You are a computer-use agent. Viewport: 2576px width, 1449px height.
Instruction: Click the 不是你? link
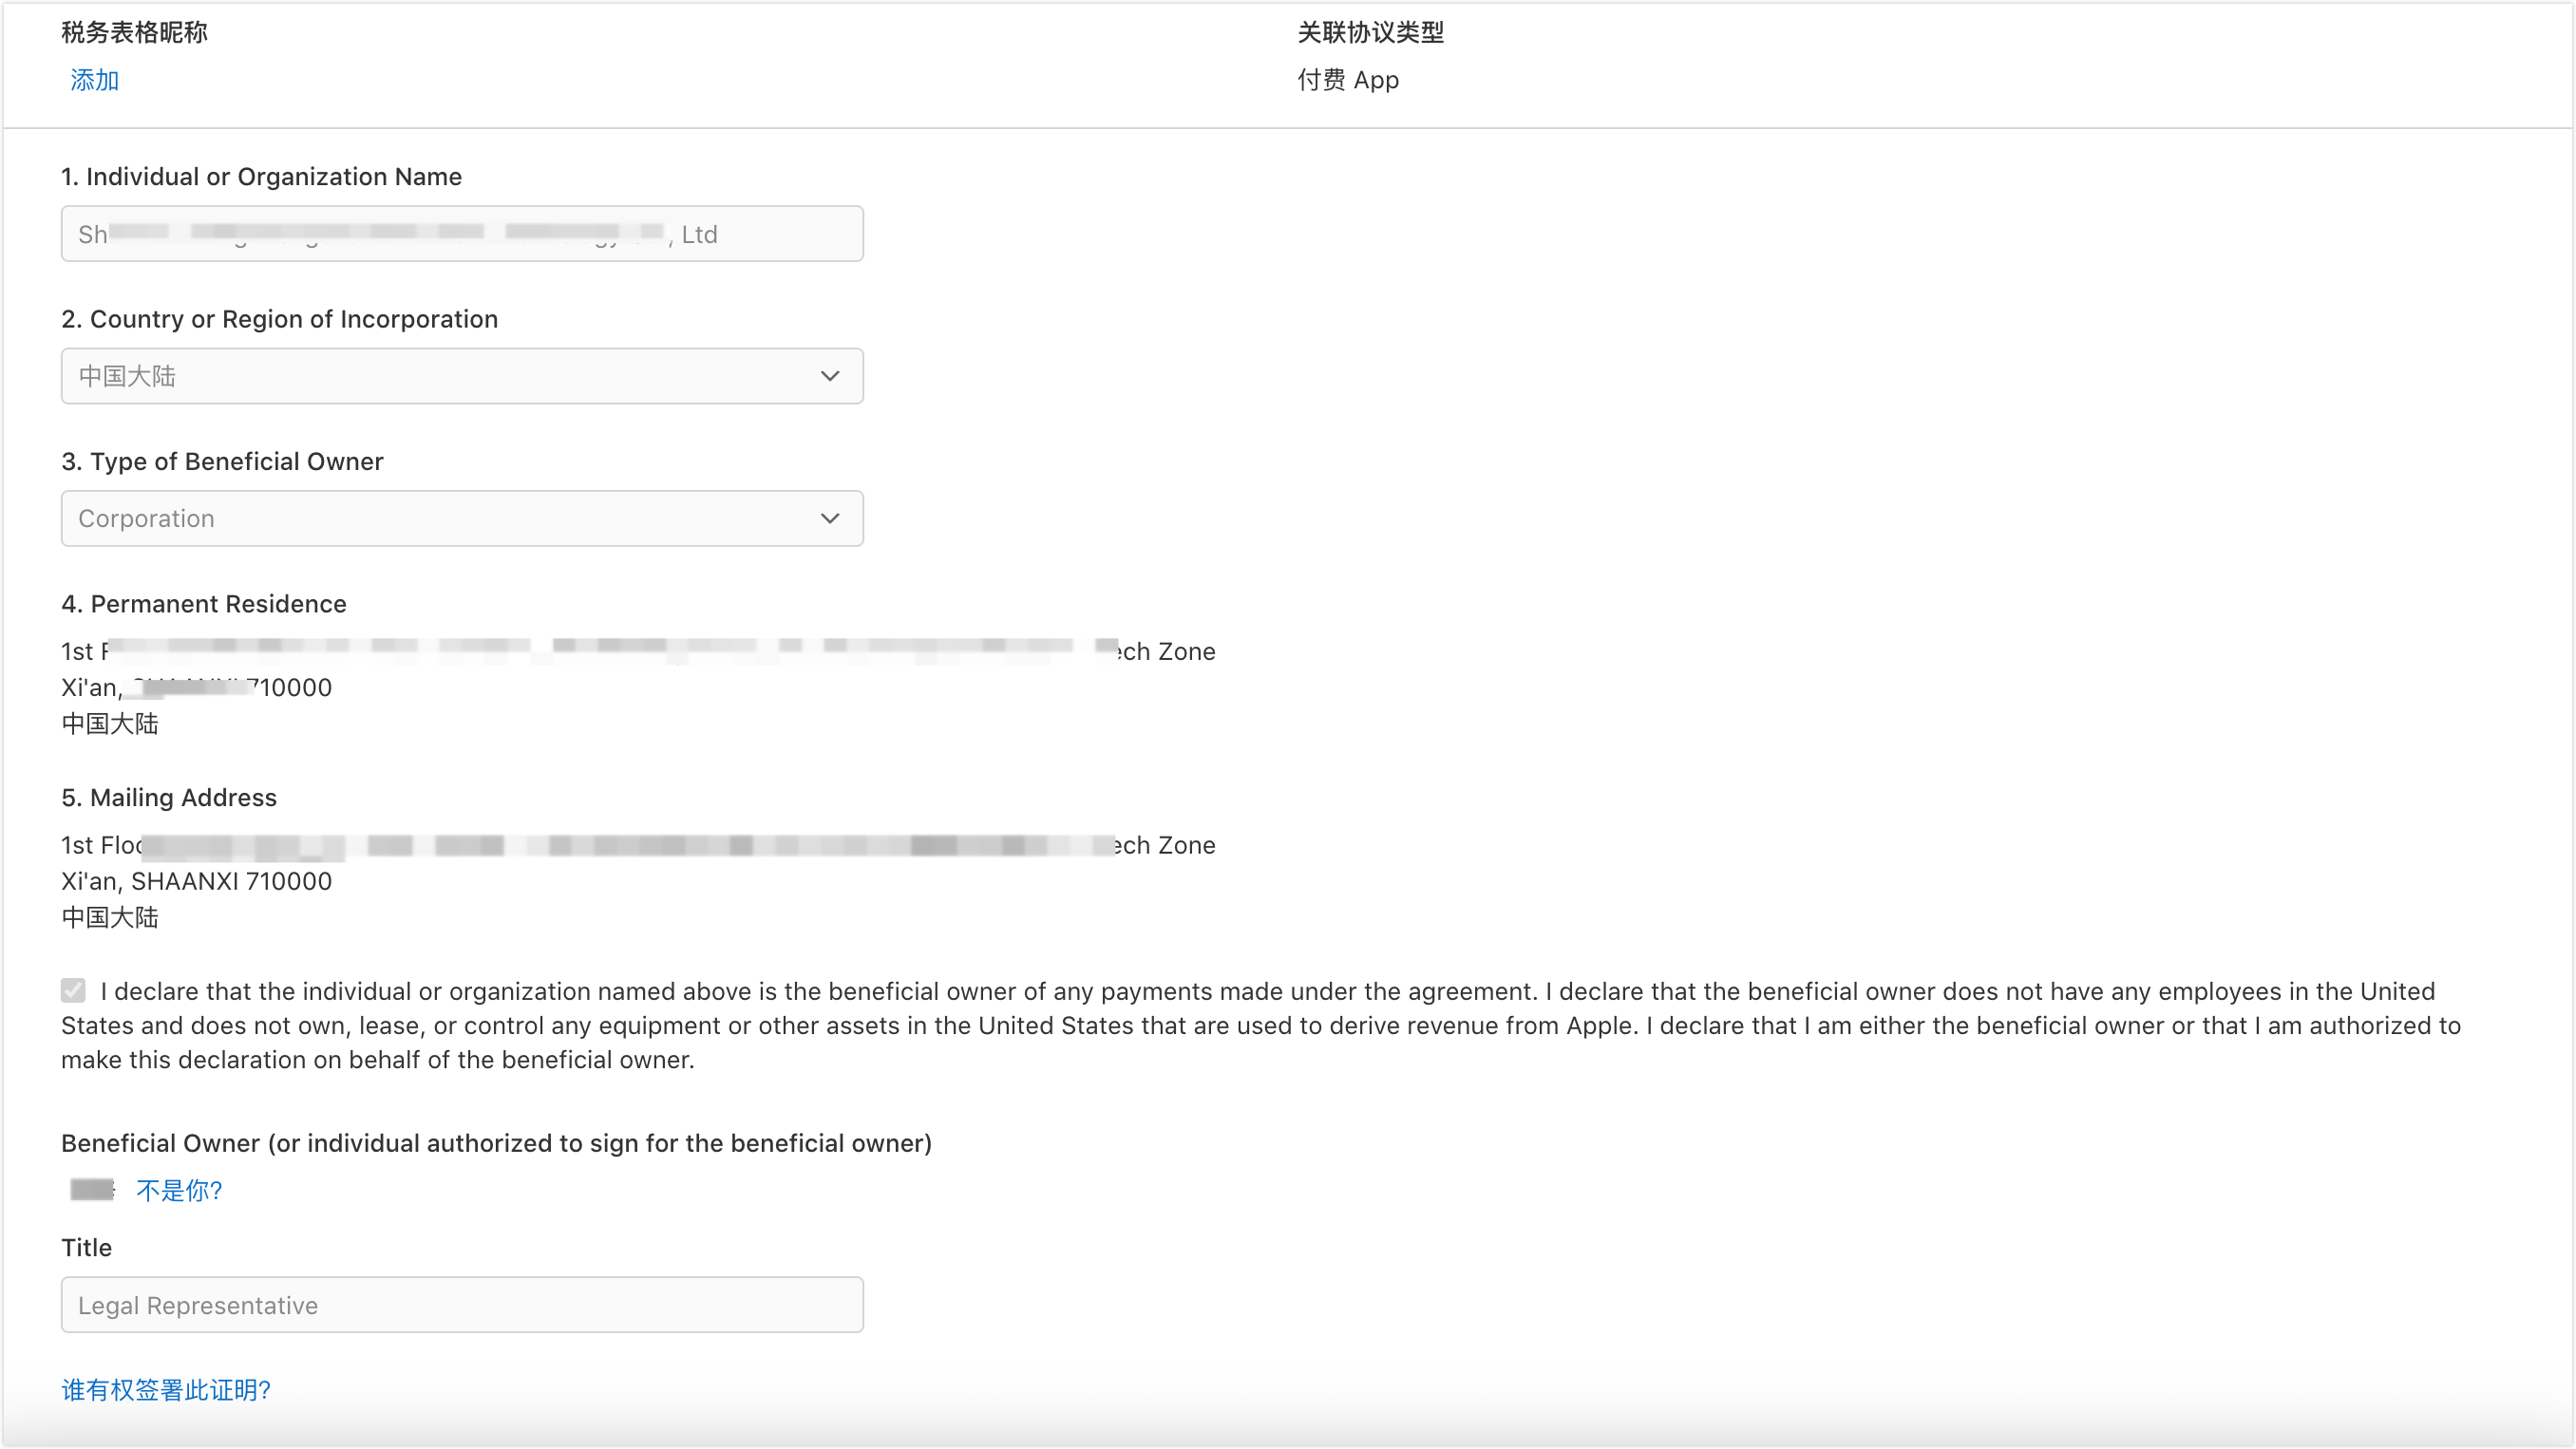pos(179,1190)
